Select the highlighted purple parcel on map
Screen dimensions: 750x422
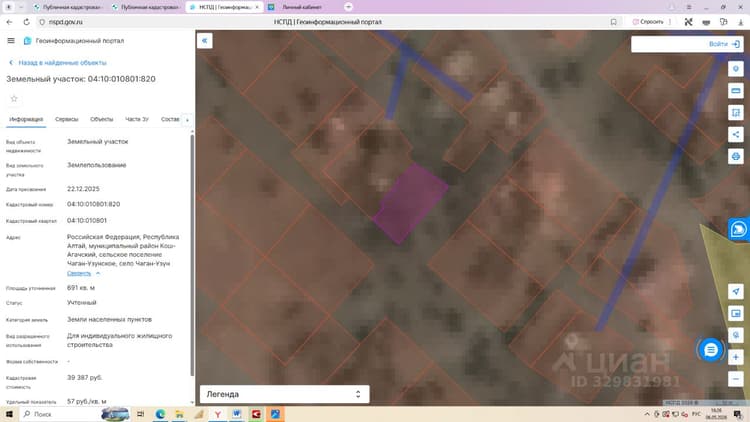(410, 202)
